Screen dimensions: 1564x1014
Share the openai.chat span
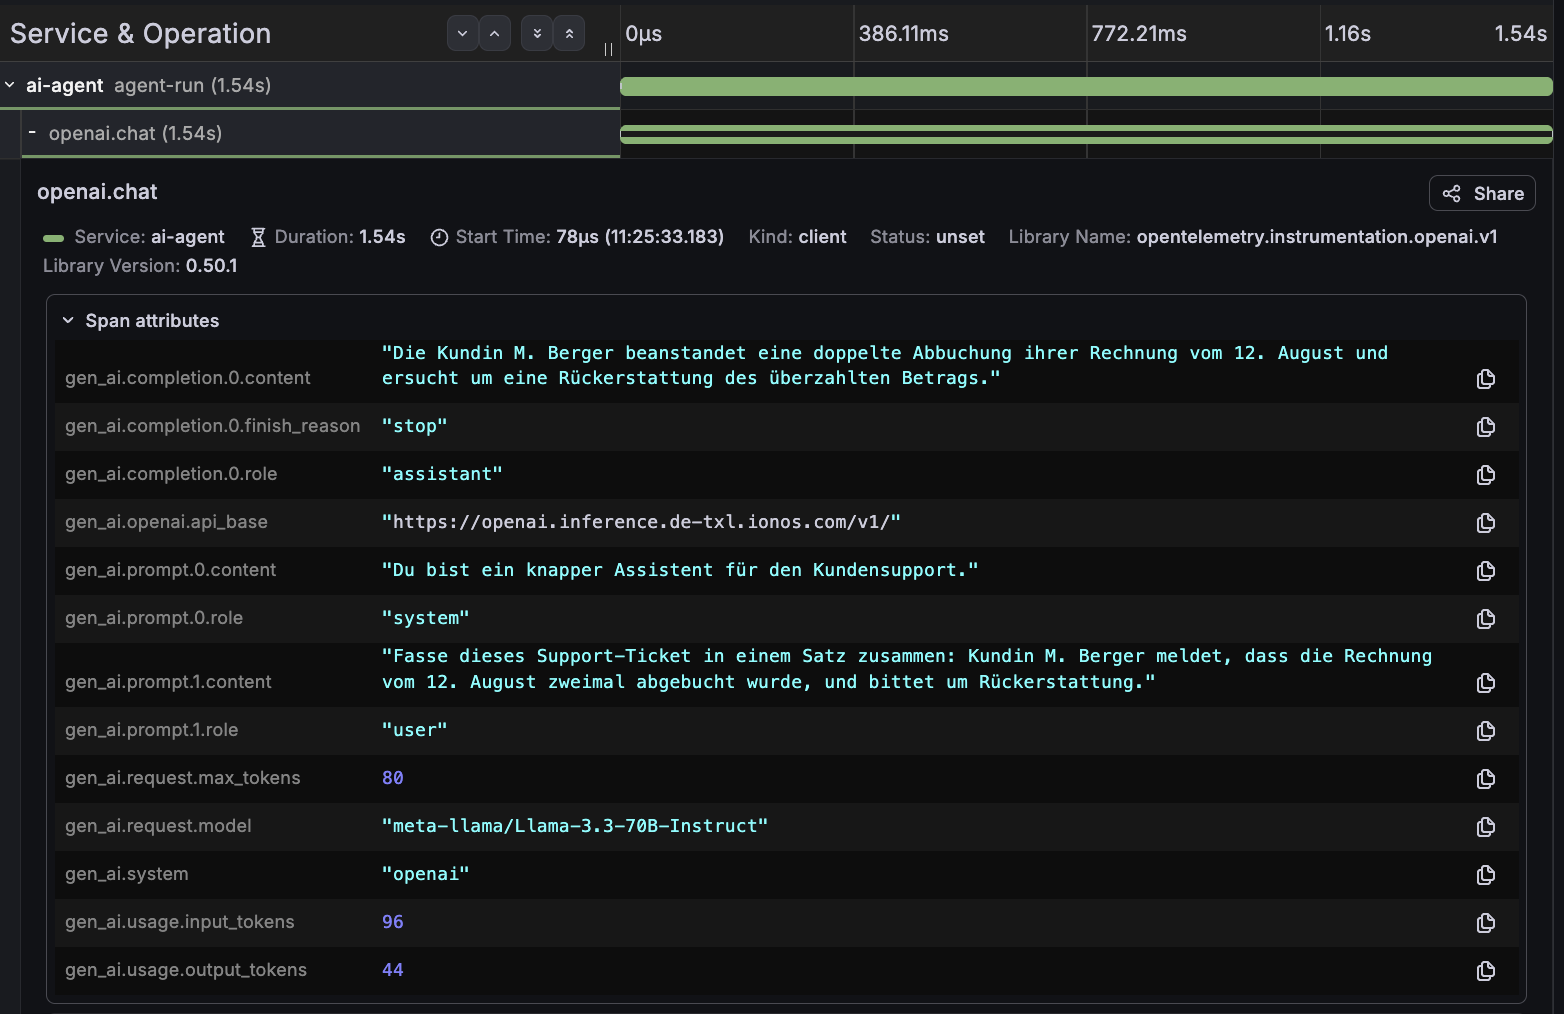click(x=1482, y=193)
